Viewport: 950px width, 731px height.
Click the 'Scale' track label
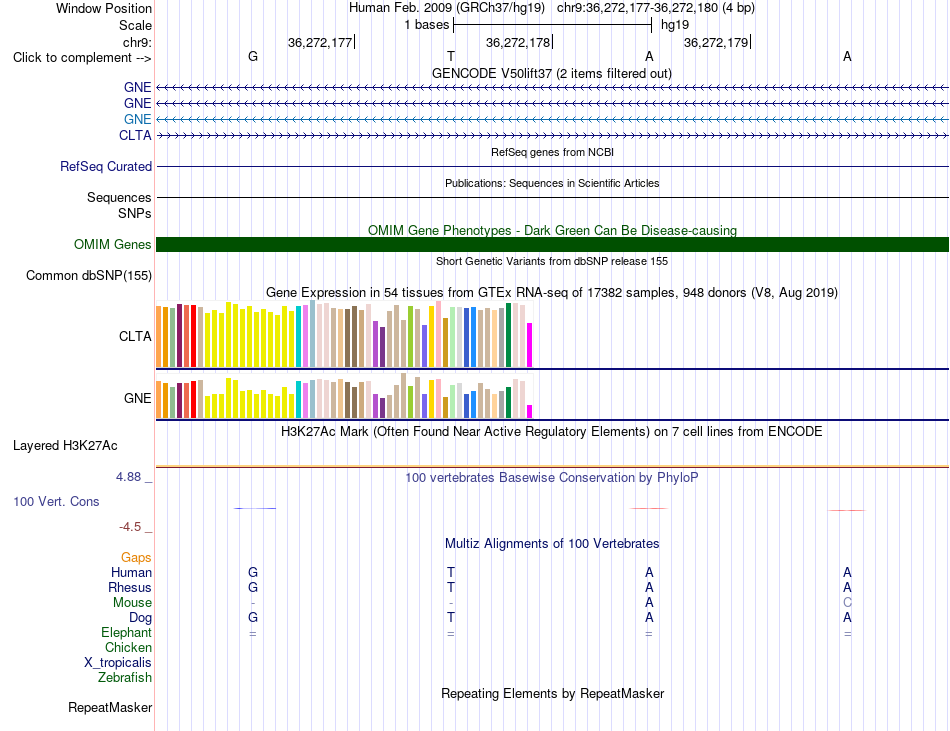click(135, 25)
